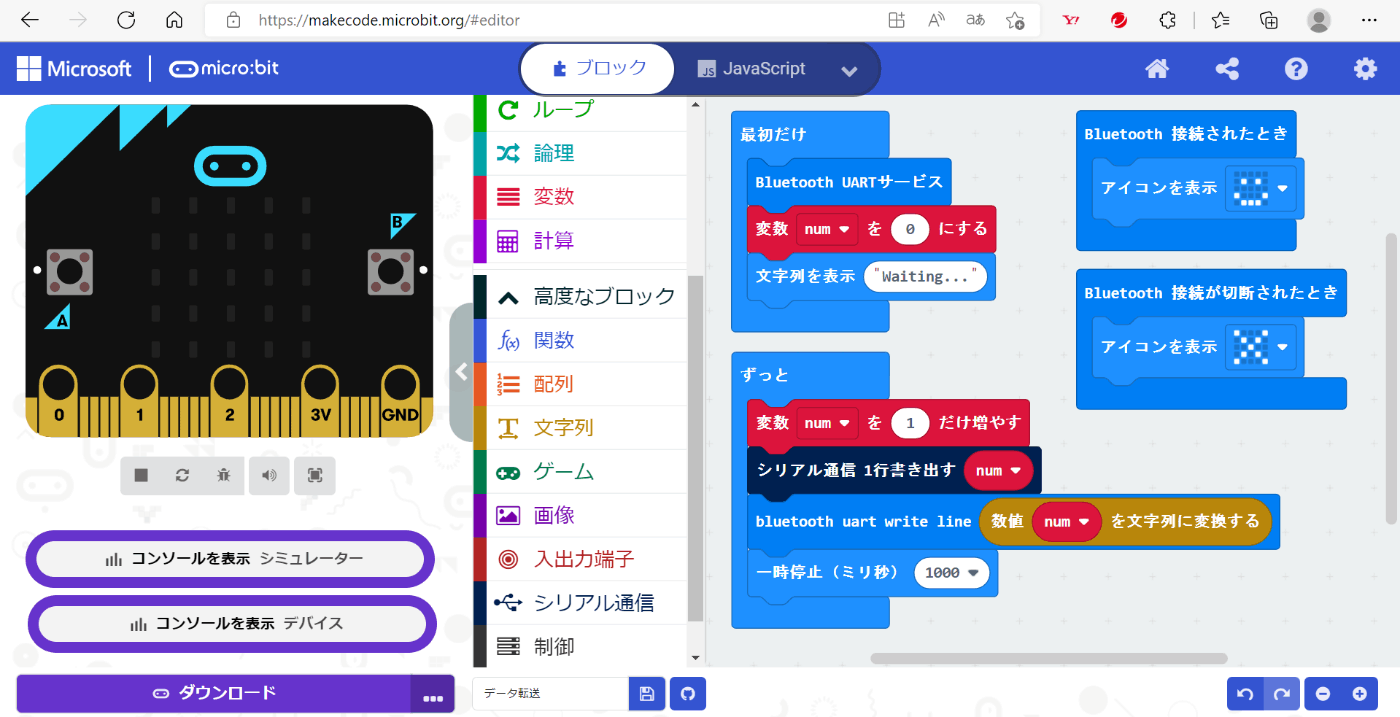Toggle debug mode bug icon
Screen dimensions: 1400x717
(223, 475)
